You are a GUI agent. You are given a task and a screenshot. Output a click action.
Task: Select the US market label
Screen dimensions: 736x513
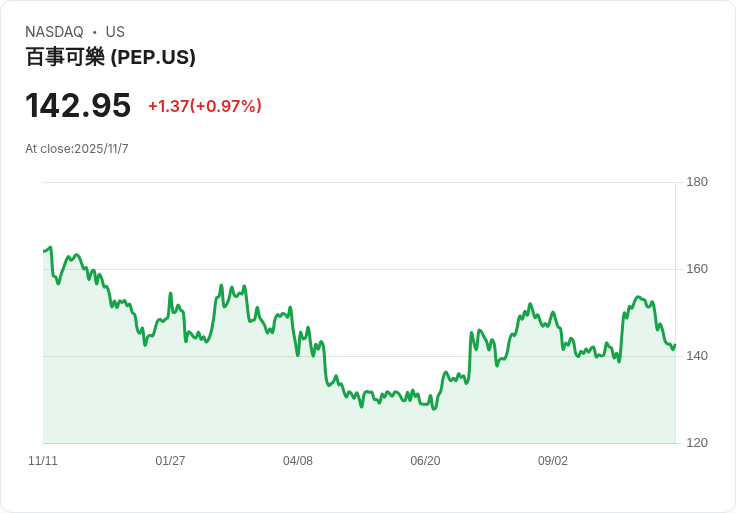(x=115, y=32)
